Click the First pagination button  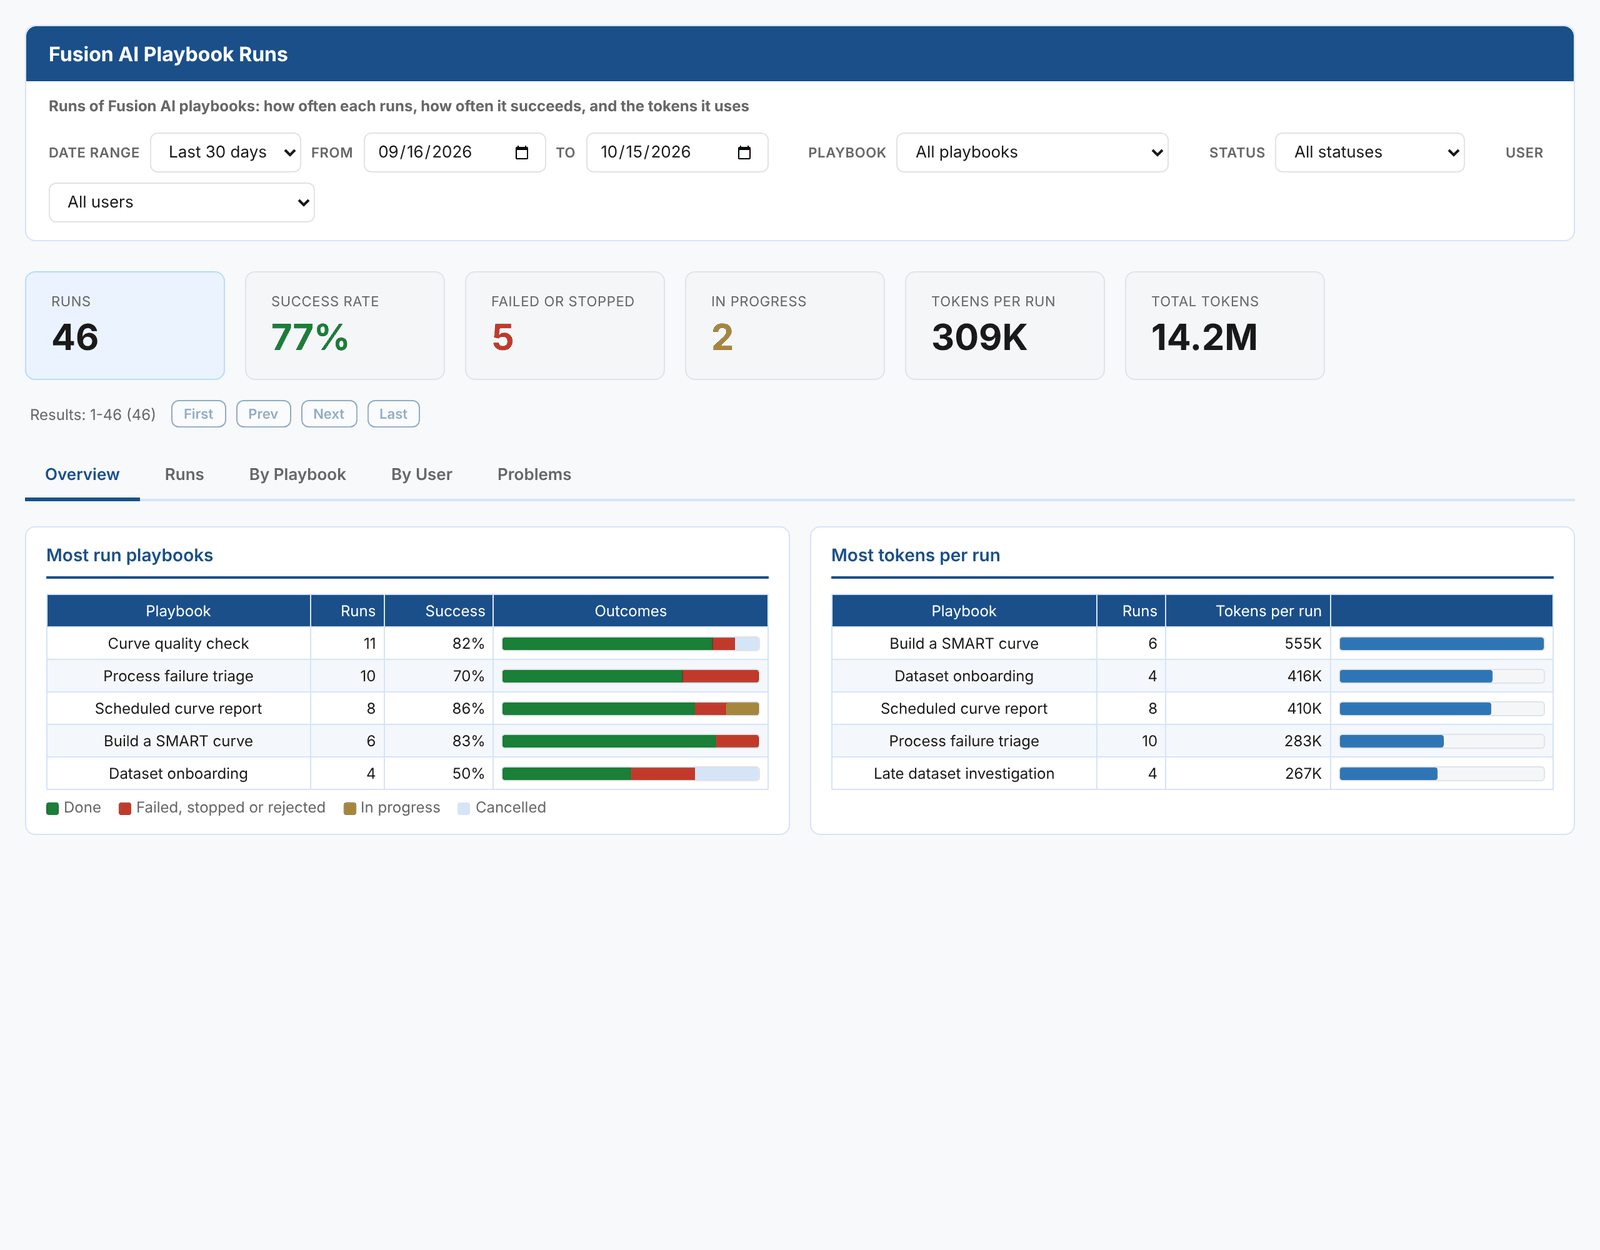(198, 414)
